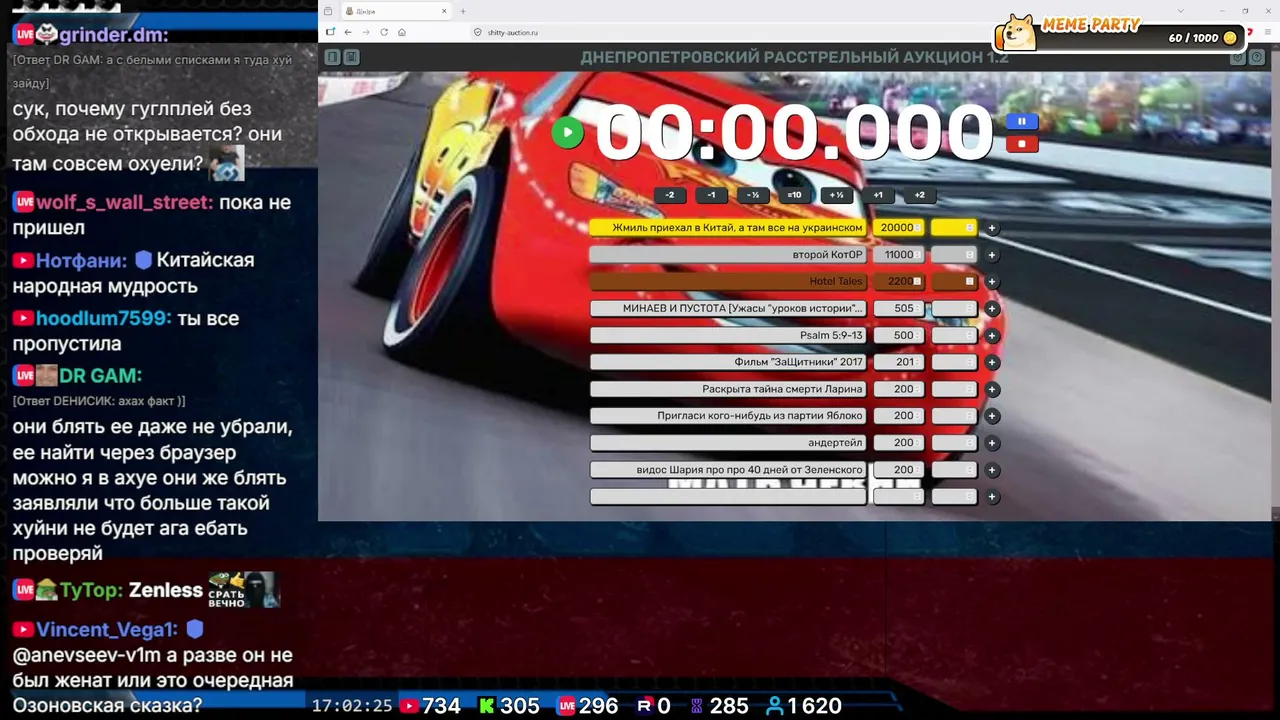Click the add-amount field next to "Жмиль приехал в Китай"
Image resolution: width=1280 pixels, height=720 pixels.
coord(954,228)
